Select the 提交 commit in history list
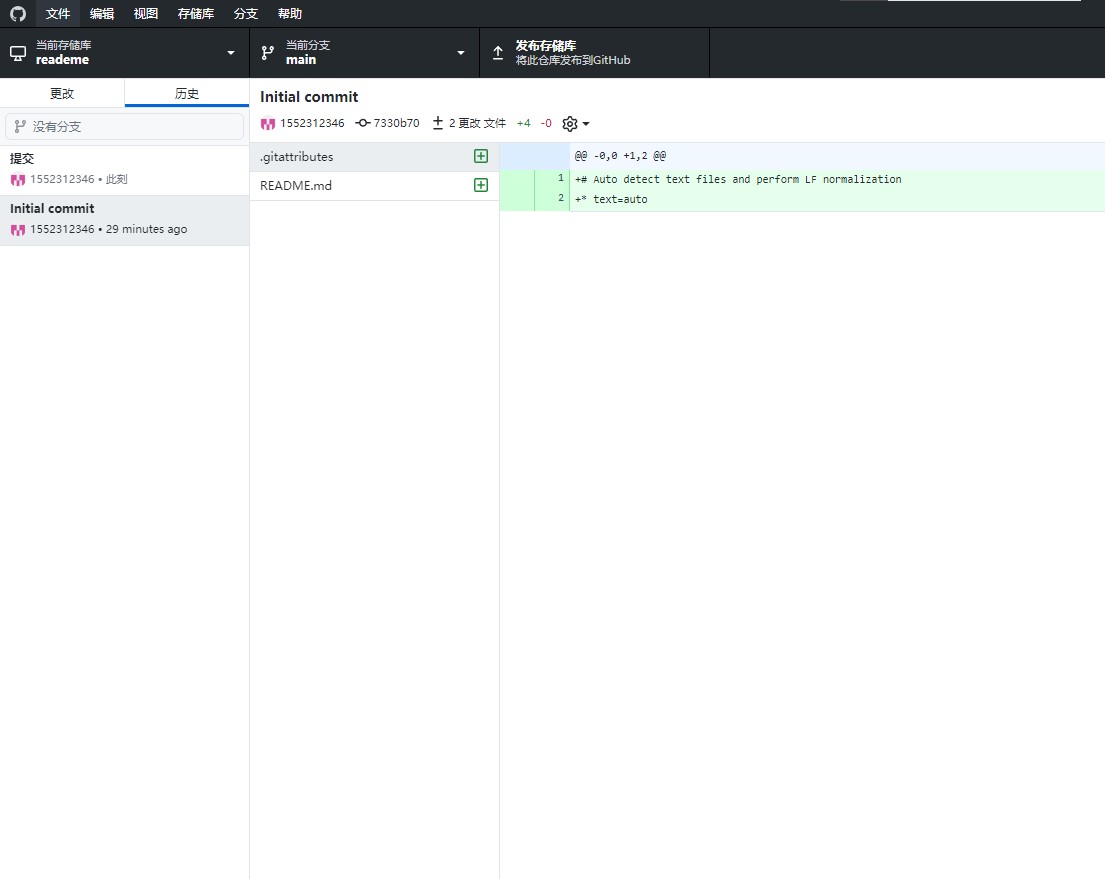 coord(124,169)
